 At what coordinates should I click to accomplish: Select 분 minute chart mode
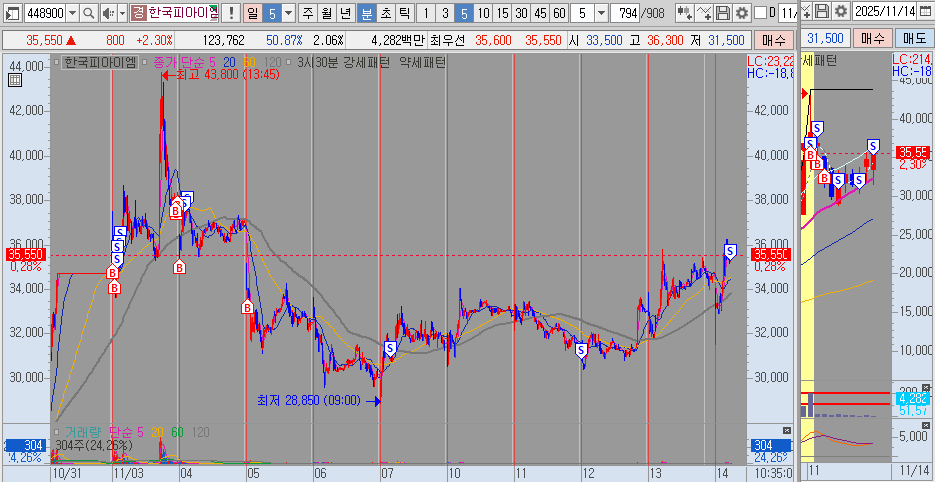coord(367,13)
